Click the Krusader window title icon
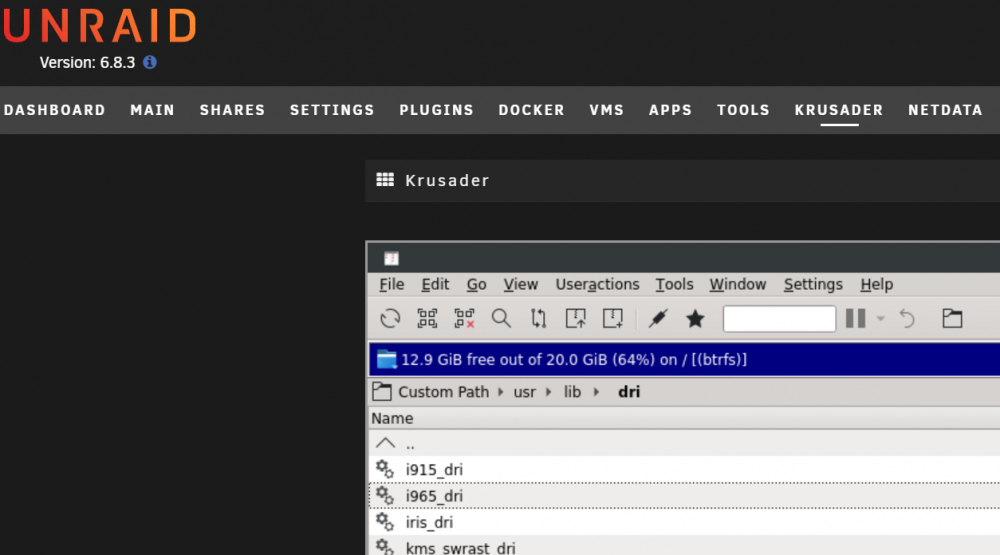The width and height of the screenshot is (1000, 555). tap(391, 258)
